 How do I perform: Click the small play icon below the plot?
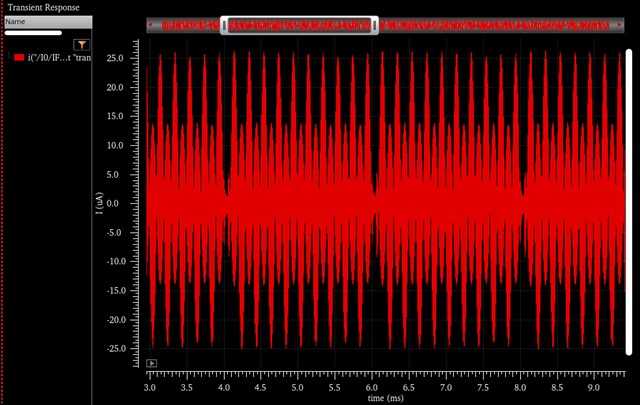tap(151, 363)
